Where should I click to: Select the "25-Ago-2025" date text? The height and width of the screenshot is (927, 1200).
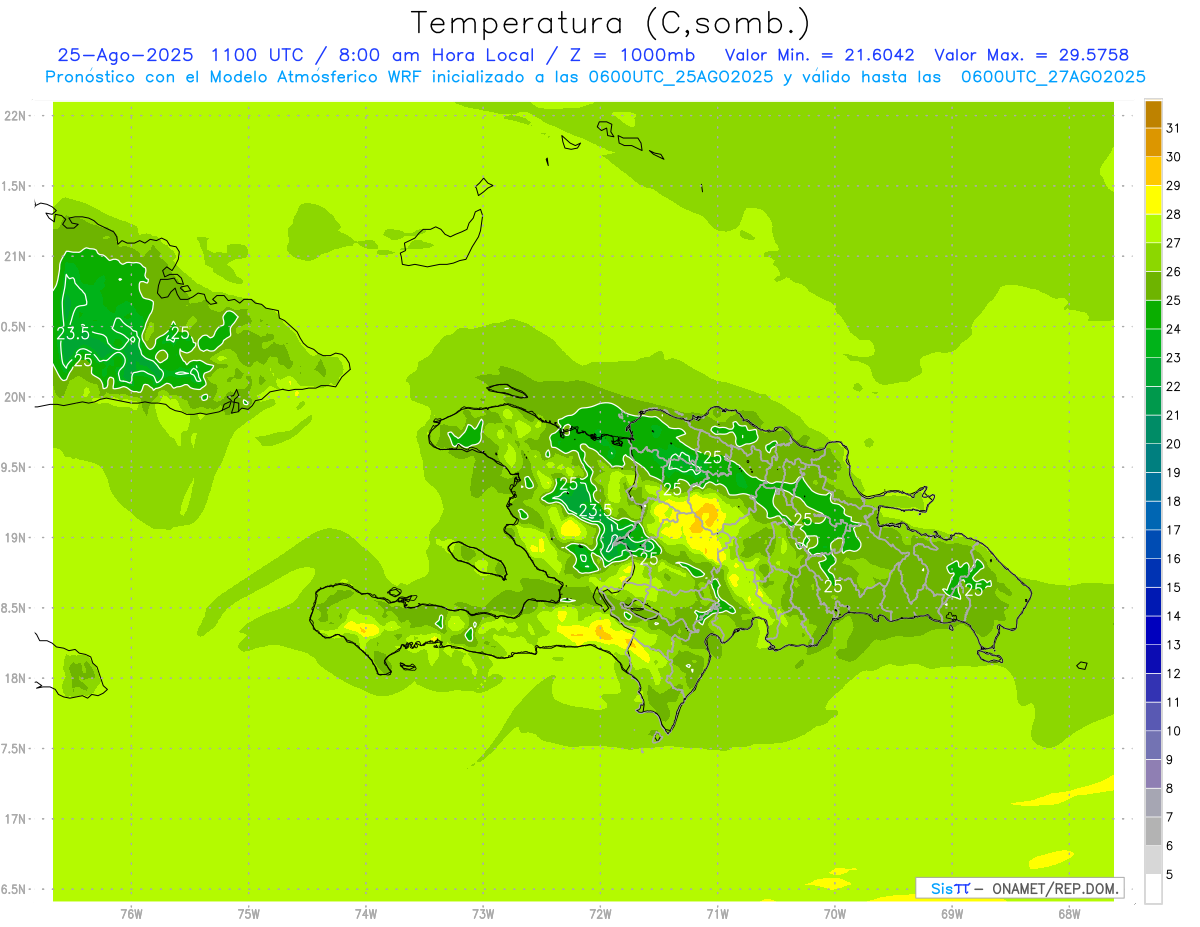[124, 55]
